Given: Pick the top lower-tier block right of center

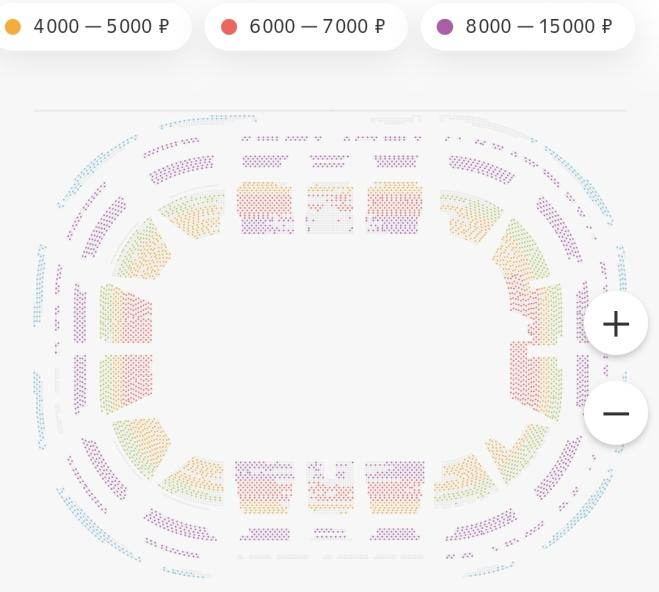Looking at the screenshot, I should click(x=393, y=208).
